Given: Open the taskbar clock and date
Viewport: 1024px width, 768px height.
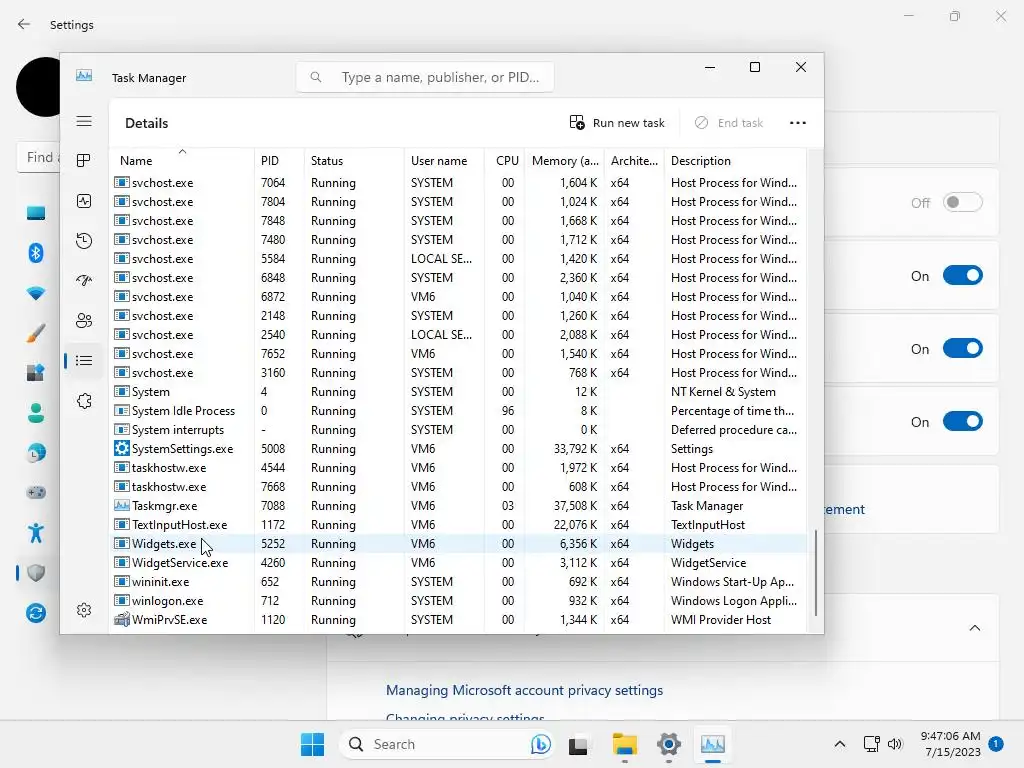Looking at the screenshot, I should pos(950,744).
